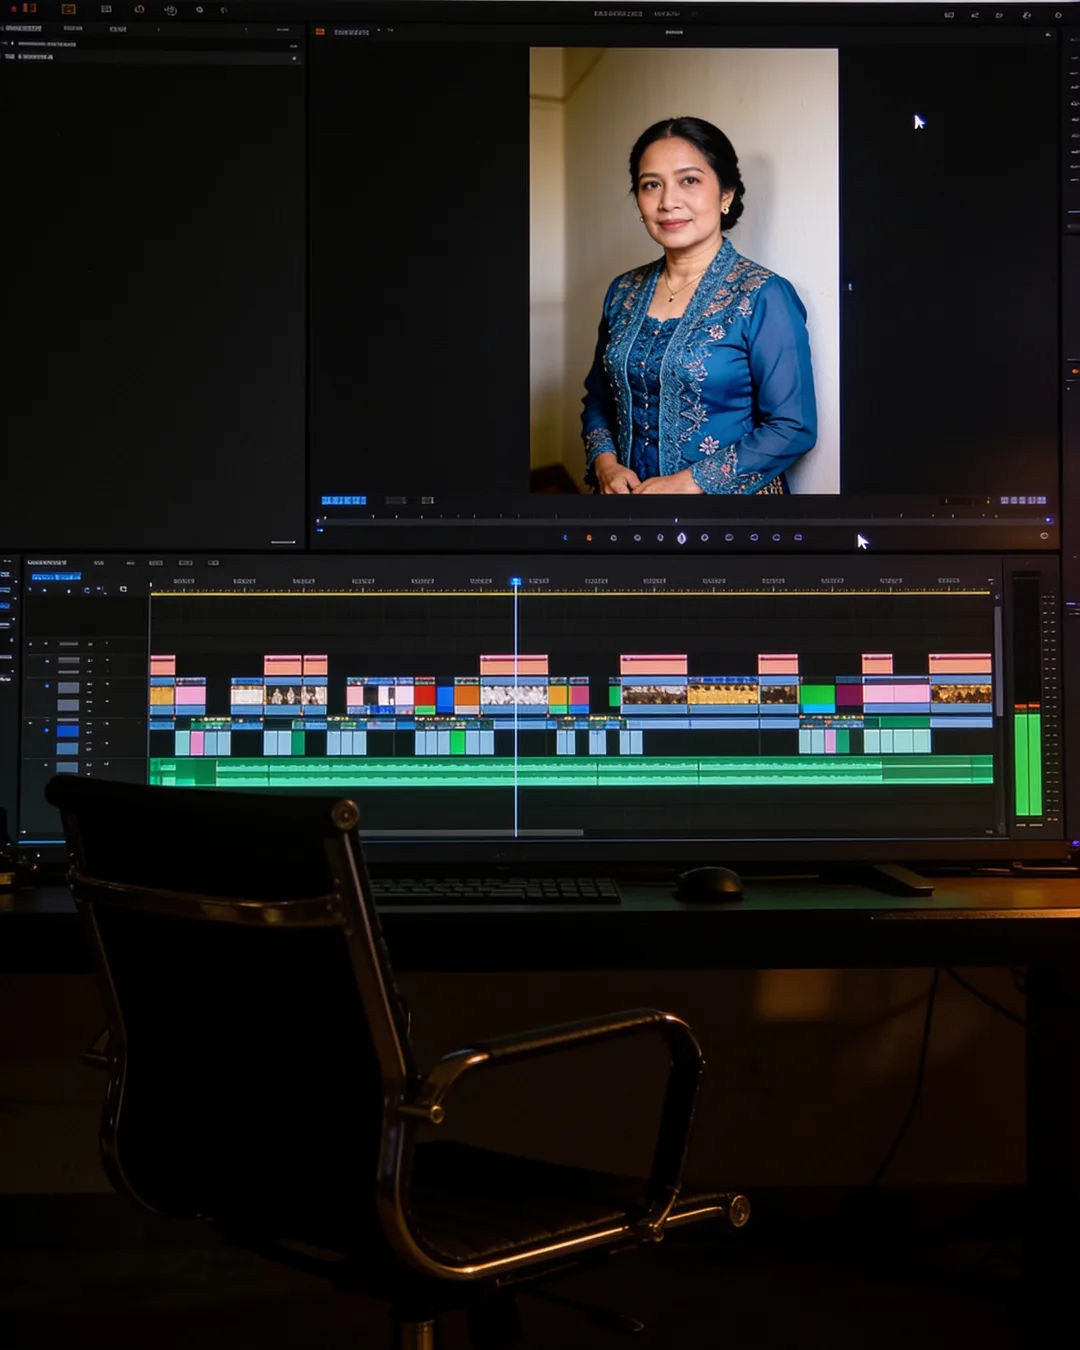Select the highlighted row in the top-left panel
Screen dimensions: 1080x1350
click(x=150, y=57)
